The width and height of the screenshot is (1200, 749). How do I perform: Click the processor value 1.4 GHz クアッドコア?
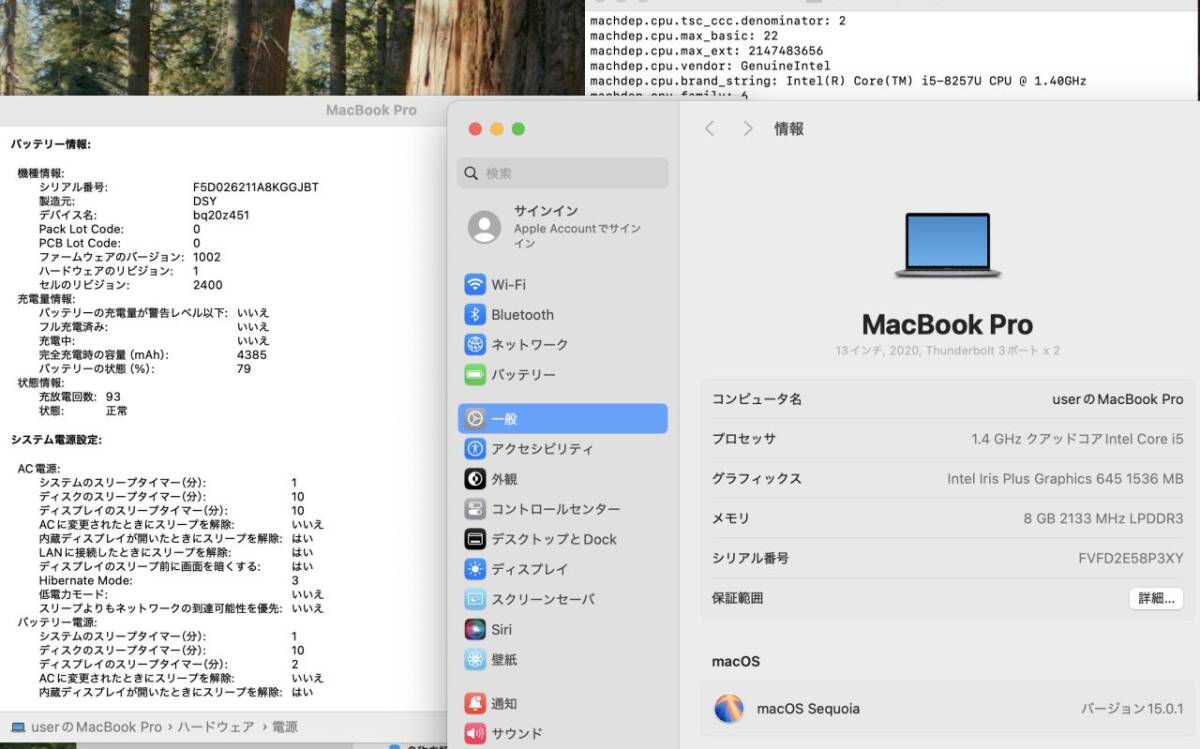1077,439
